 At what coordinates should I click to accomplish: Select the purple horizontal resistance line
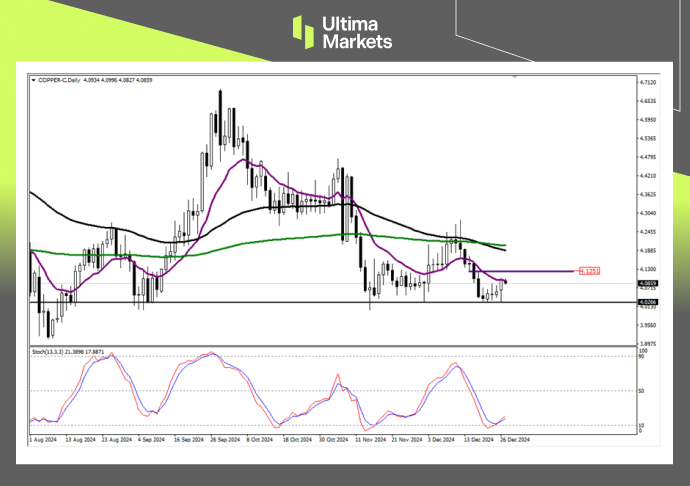click(x=540, y=271)
